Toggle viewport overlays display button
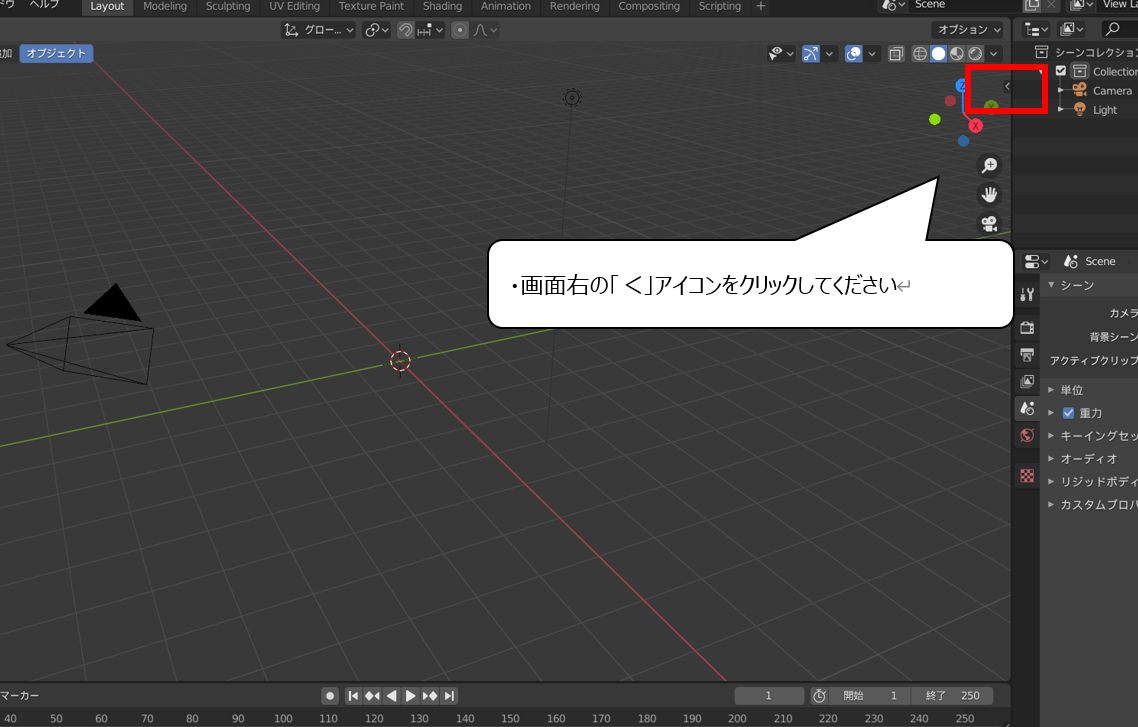The image size is (1138, 727). point(854,54)
